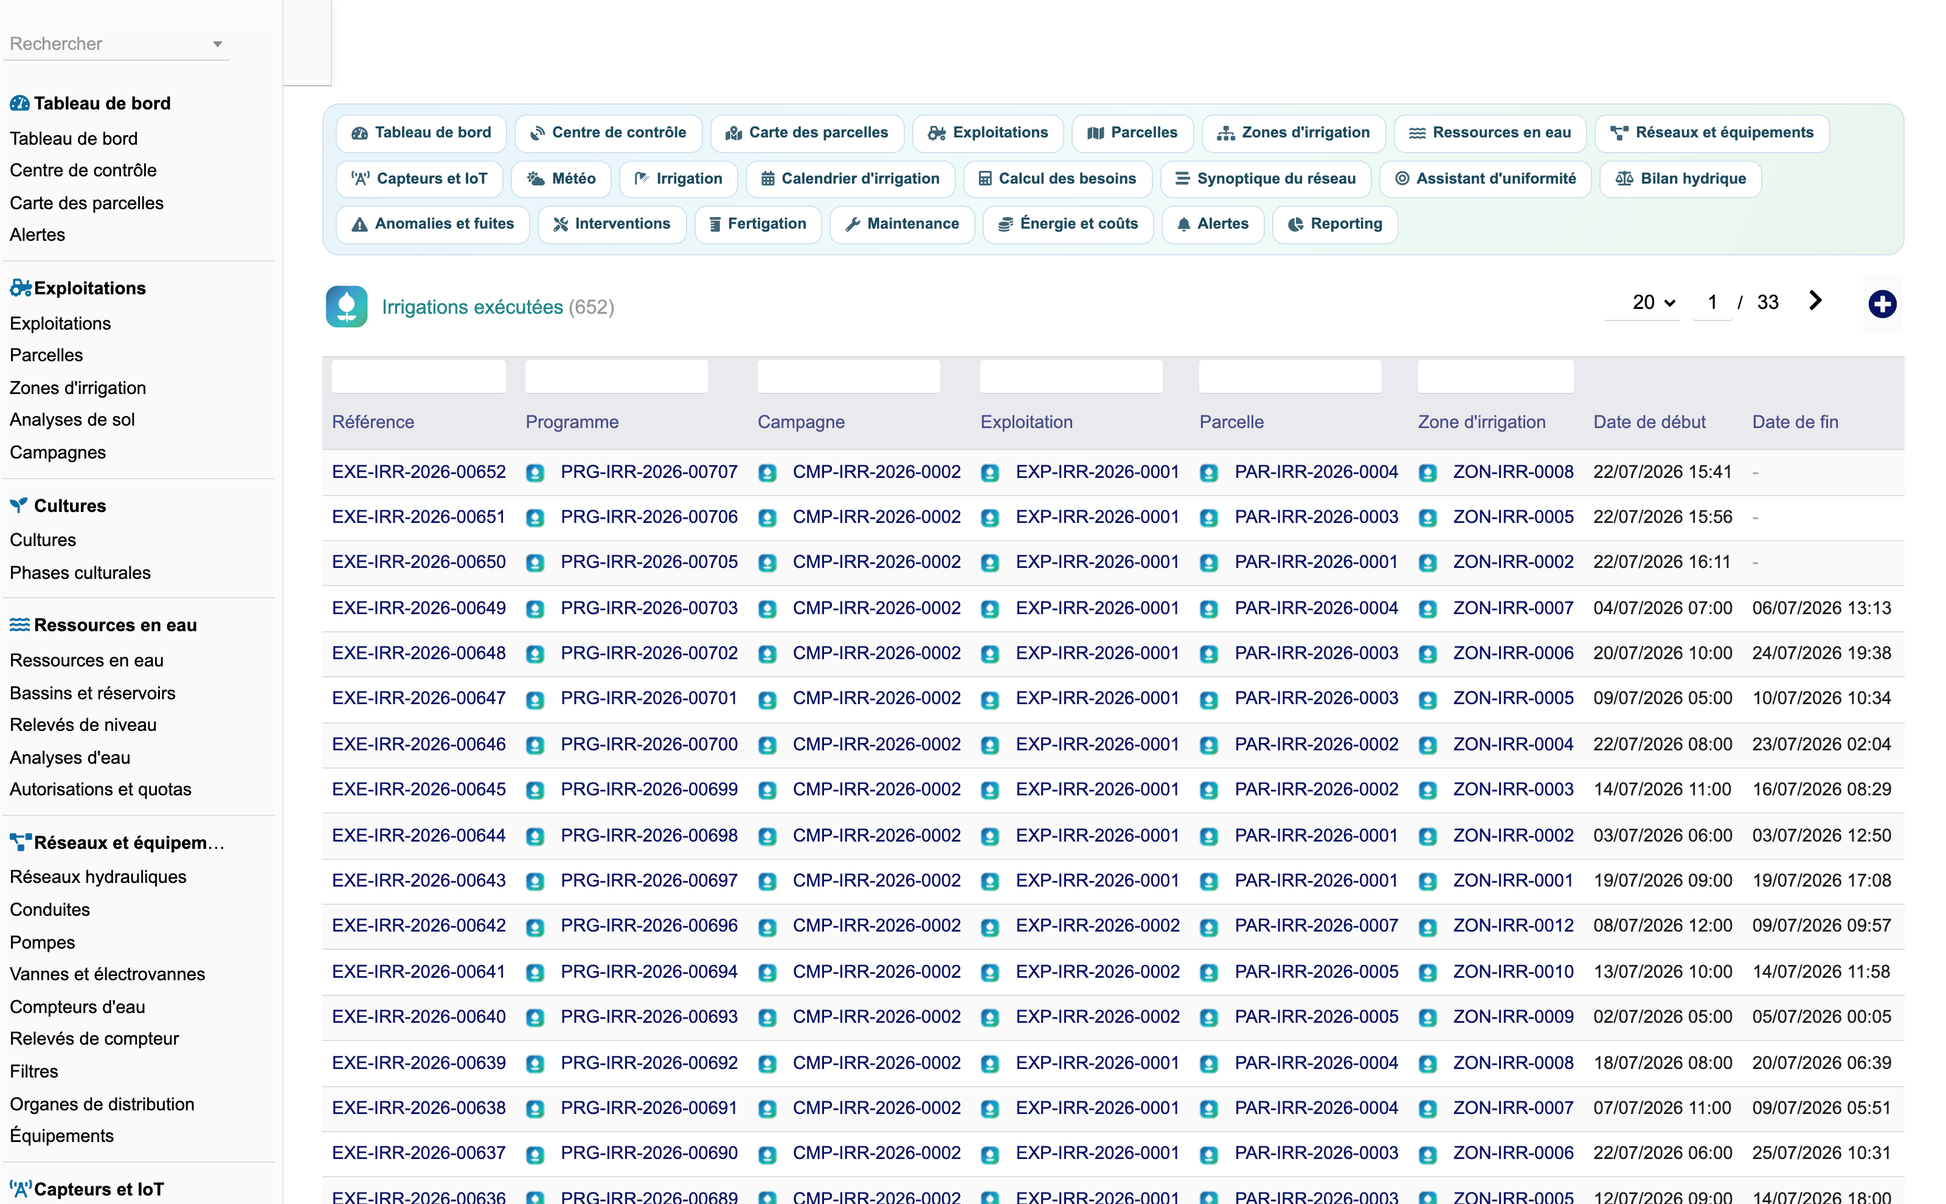This screenshot has height=1204, width=1946.
Task: Open Centre de contrôle tab
Action: (x=608, y=133)
